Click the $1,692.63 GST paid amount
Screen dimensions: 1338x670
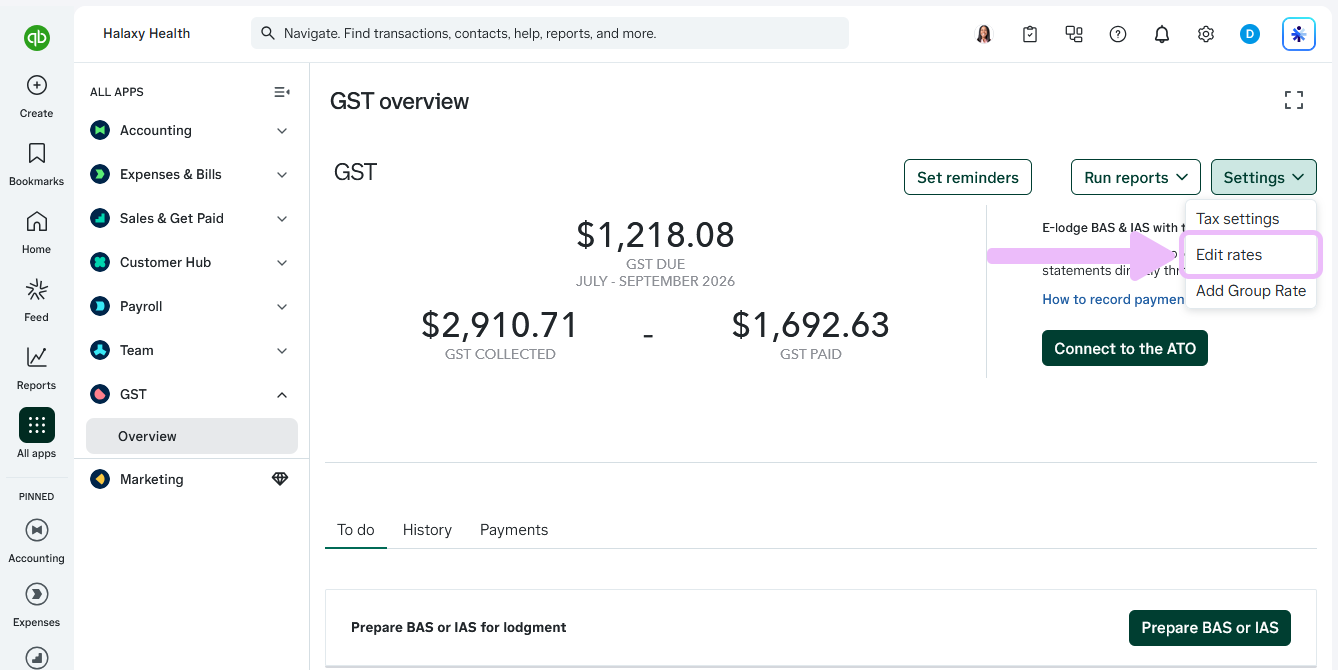[811, 325]
